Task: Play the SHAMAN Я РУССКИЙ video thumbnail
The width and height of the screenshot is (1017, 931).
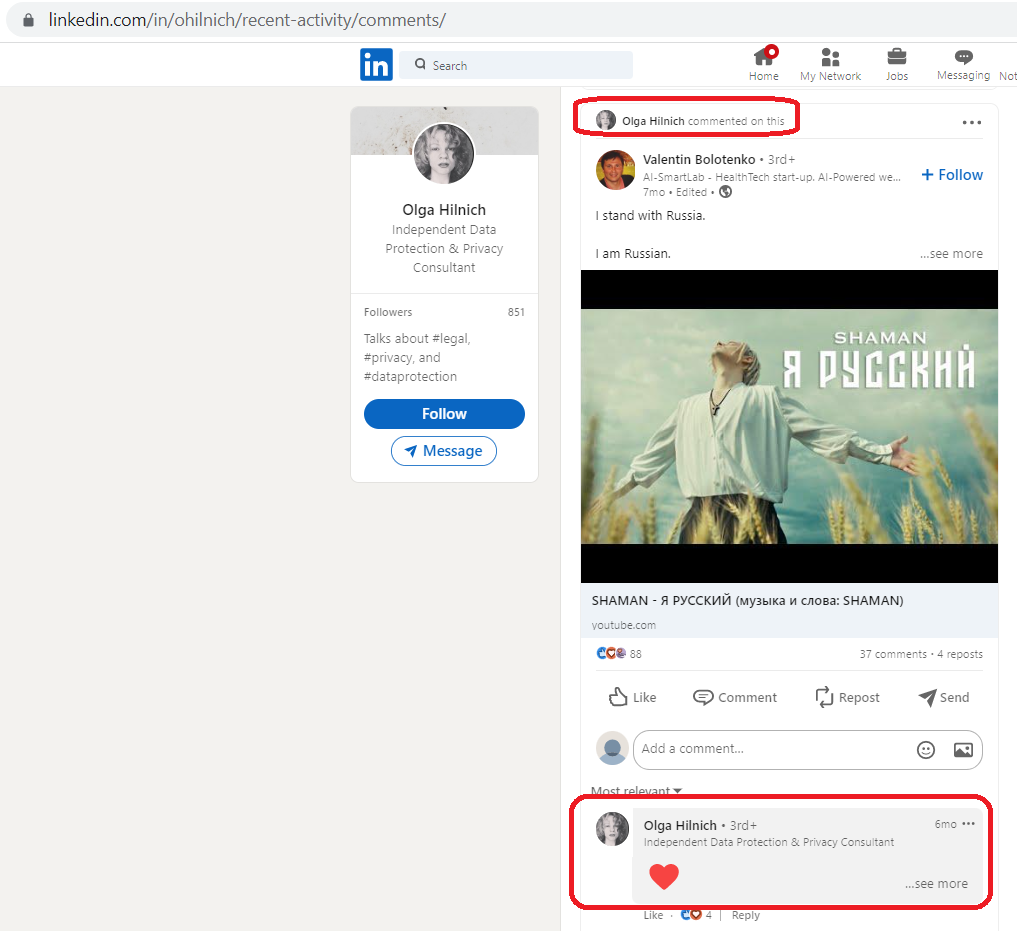Action: pos(789,426)
